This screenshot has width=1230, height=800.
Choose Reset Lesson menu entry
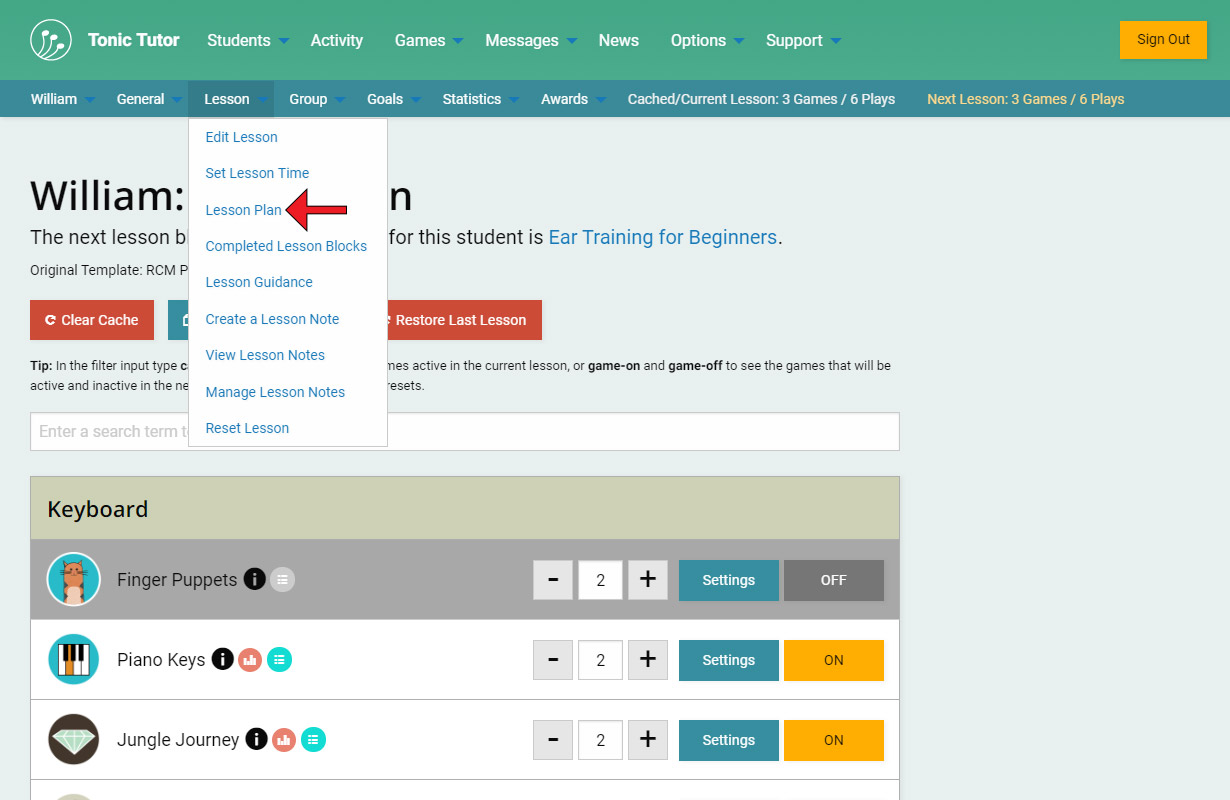247,428
